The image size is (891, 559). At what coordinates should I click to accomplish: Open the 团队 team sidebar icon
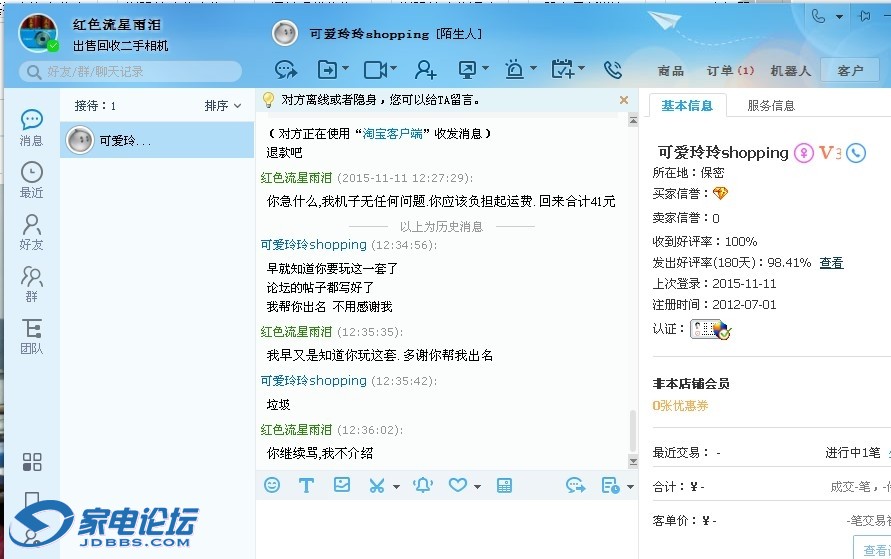coord(31,336)
